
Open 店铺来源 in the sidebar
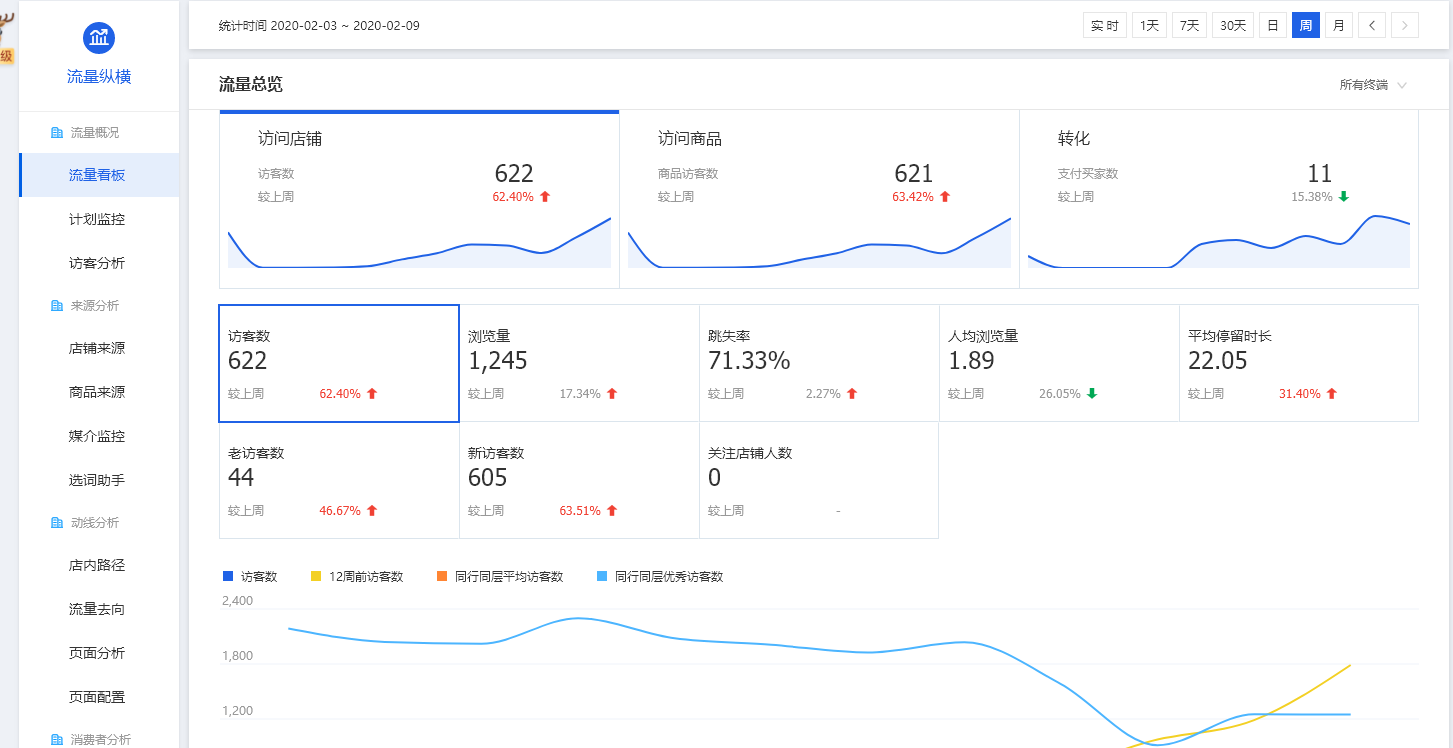(x=97, y=348)
